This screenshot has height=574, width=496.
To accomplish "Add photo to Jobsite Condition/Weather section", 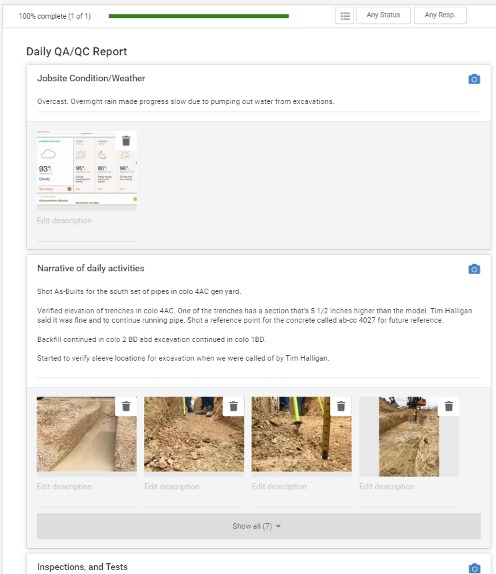I will pyautogui.click(x=474, y=79).
